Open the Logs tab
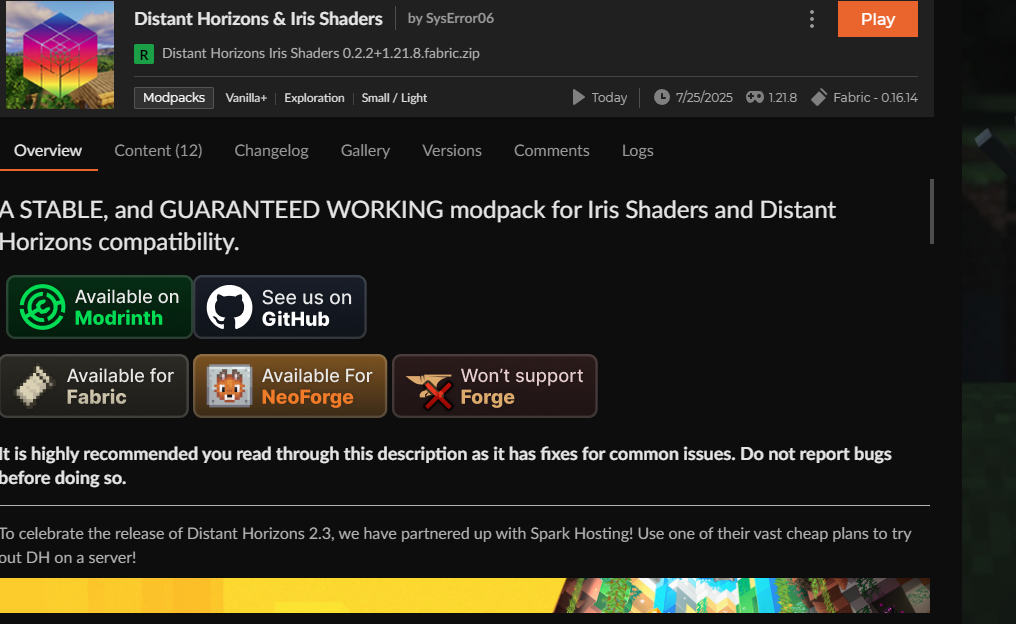1016x624 pixels. click(x=638, y=150)
